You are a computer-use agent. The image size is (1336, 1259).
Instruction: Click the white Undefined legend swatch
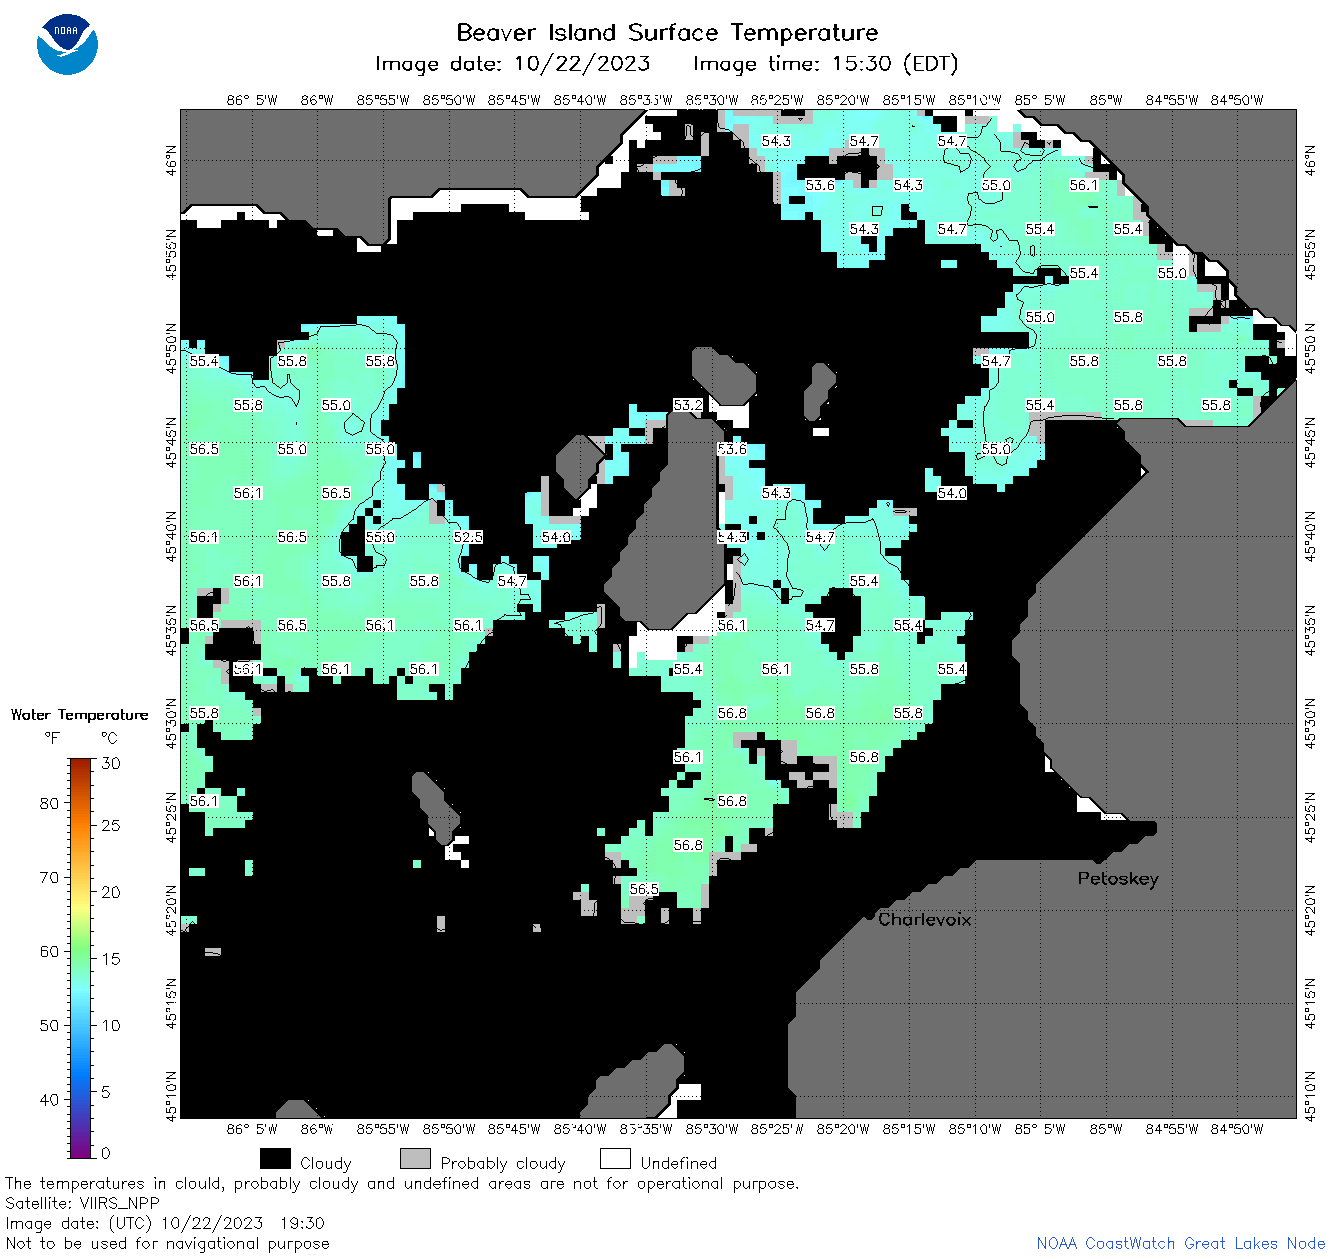tap(615, 1159)
